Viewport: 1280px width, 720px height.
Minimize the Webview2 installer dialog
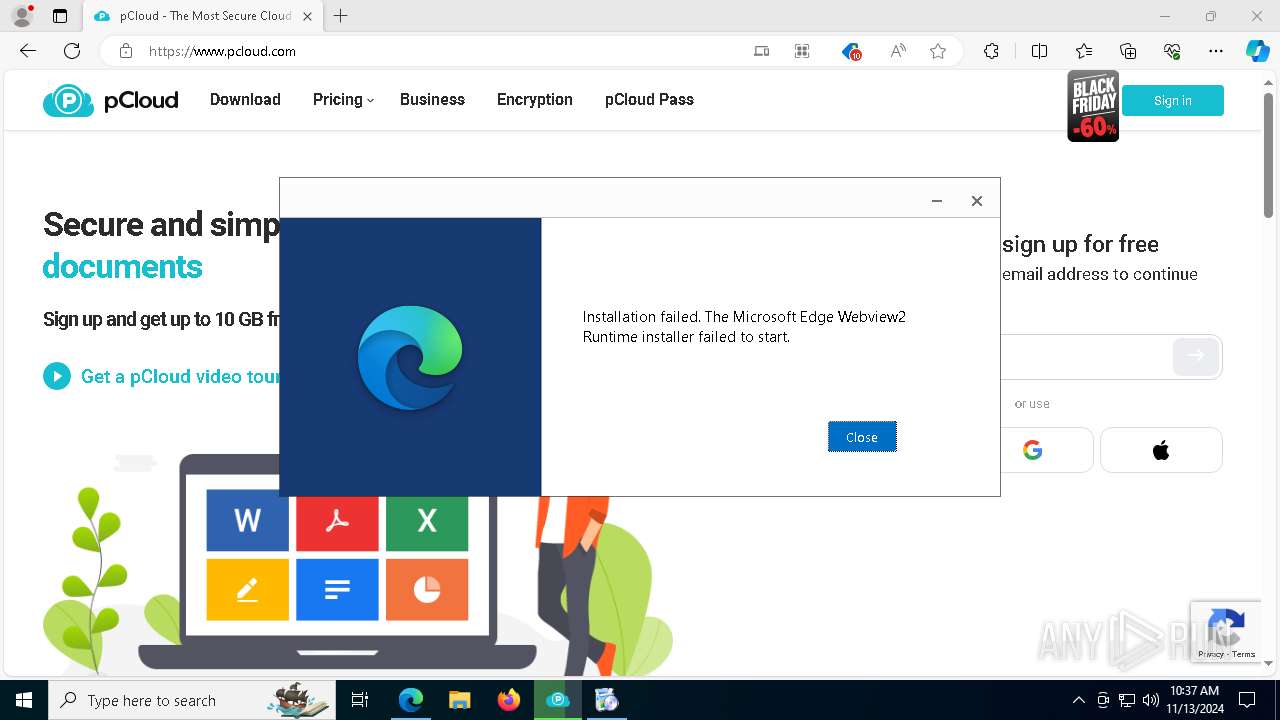(937, 201)
